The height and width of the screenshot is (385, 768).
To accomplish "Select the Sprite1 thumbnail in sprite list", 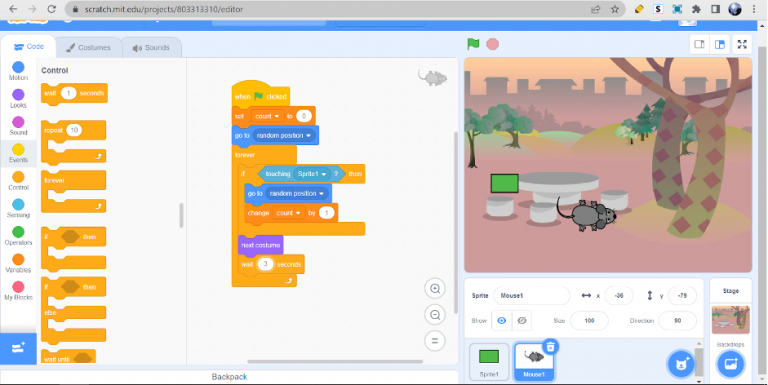I will 489,361.
